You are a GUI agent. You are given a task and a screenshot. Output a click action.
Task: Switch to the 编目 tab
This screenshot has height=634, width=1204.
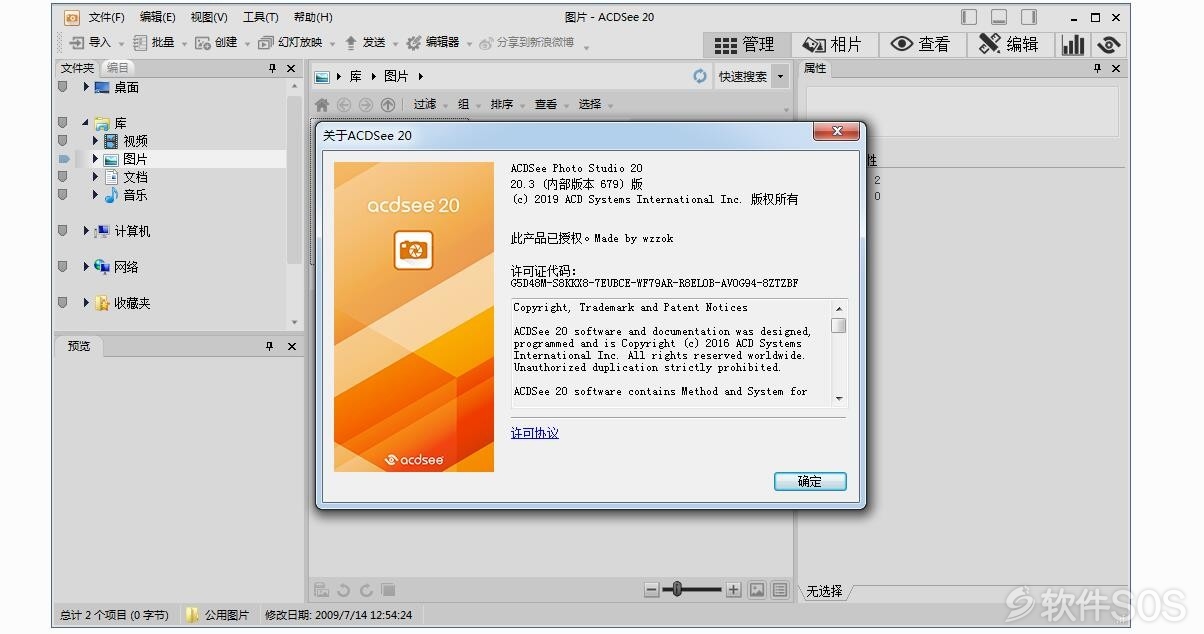point(118,68)
